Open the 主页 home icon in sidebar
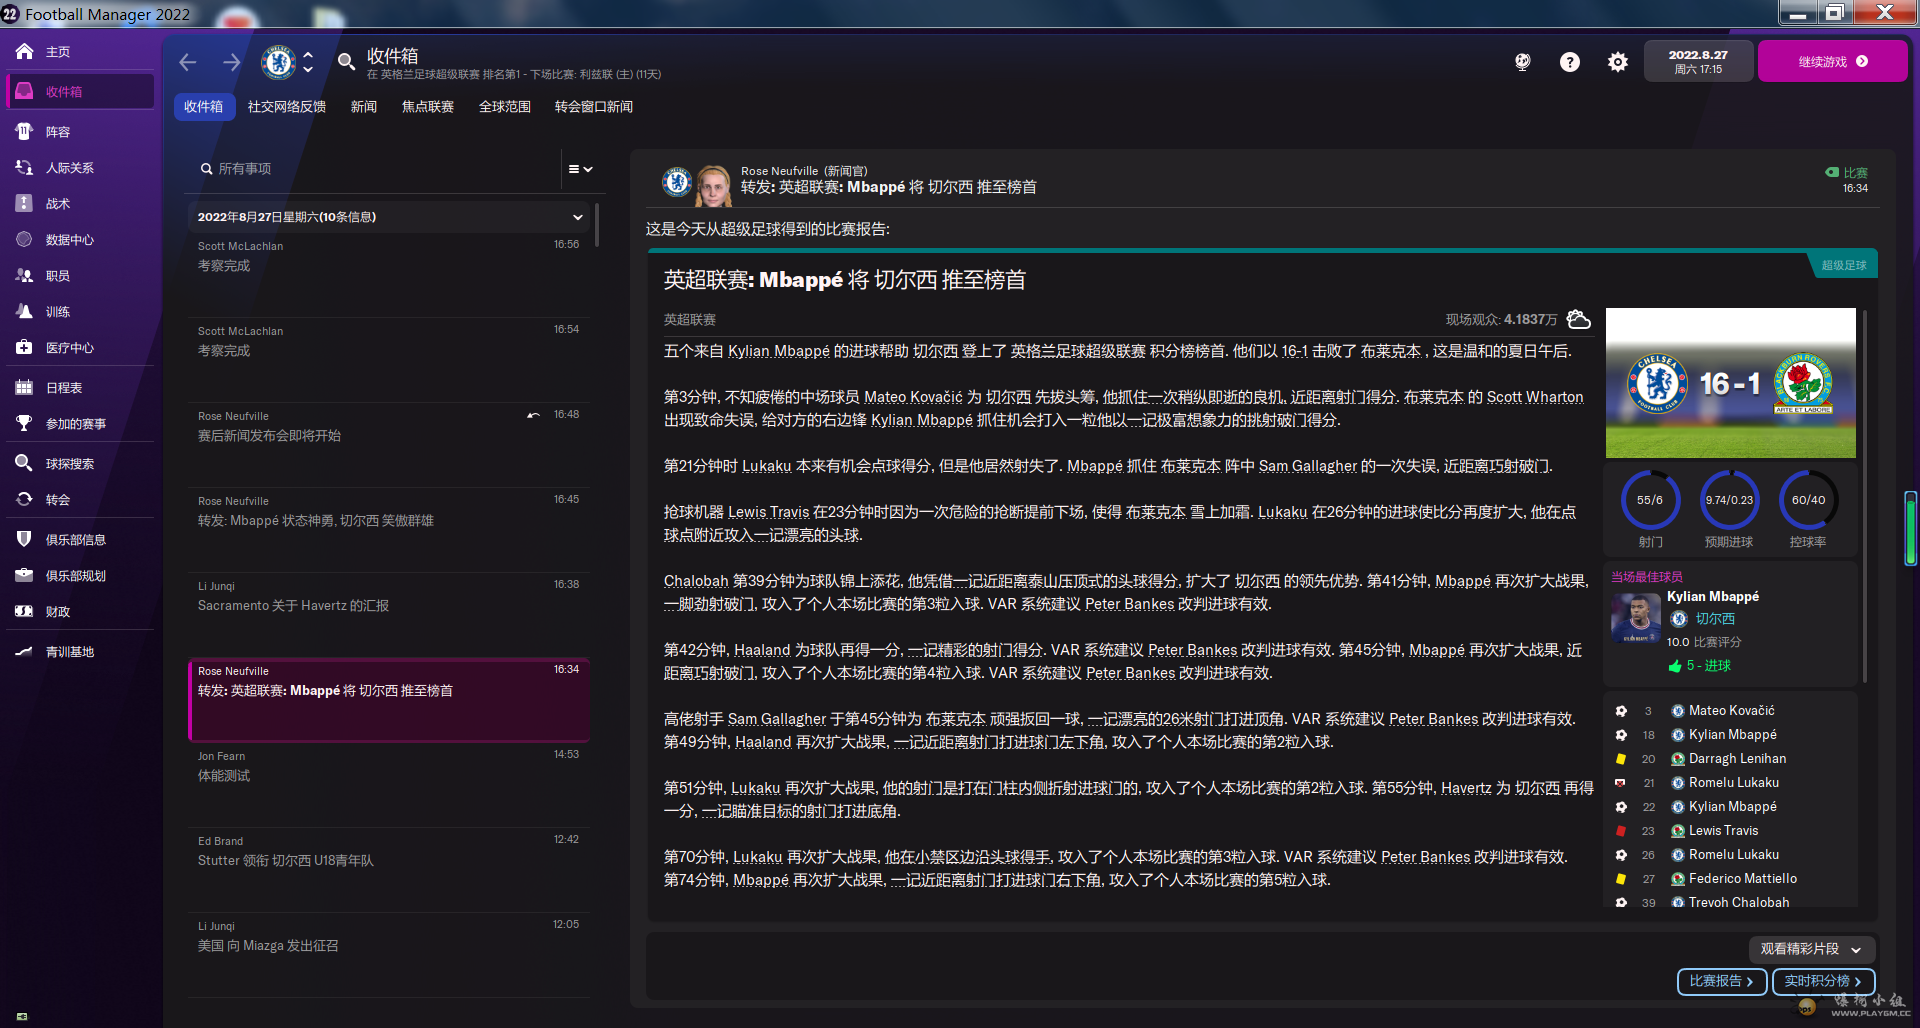This screenshot has width=1920, height=1028. (x=24, y=51)
